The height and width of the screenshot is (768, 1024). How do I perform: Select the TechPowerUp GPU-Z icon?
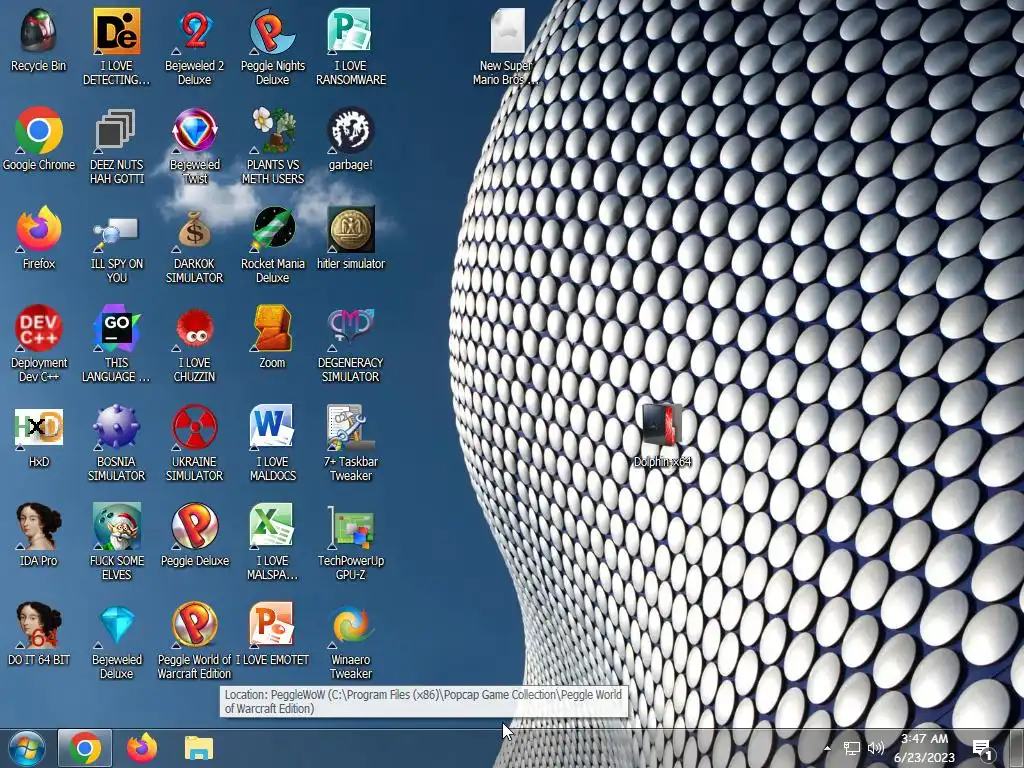coord(350,526)
